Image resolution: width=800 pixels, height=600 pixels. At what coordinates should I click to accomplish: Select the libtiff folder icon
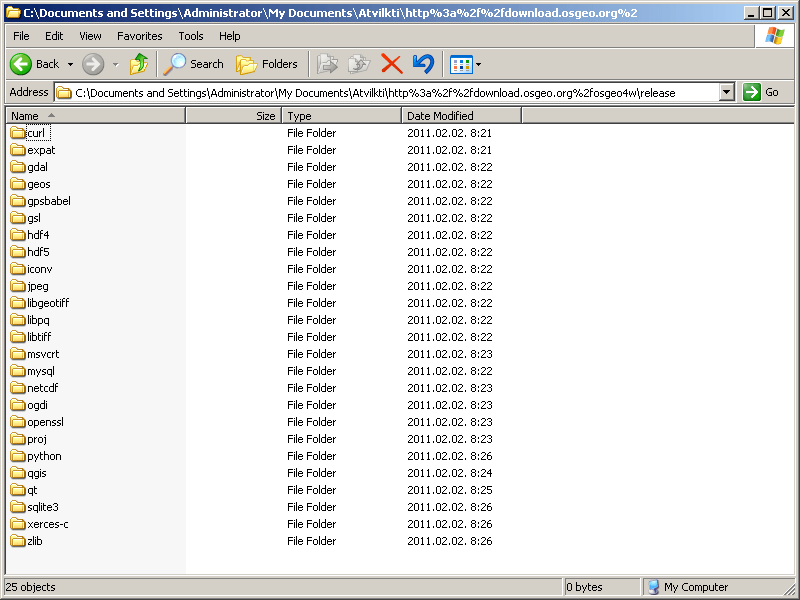(x=17, y=337)
